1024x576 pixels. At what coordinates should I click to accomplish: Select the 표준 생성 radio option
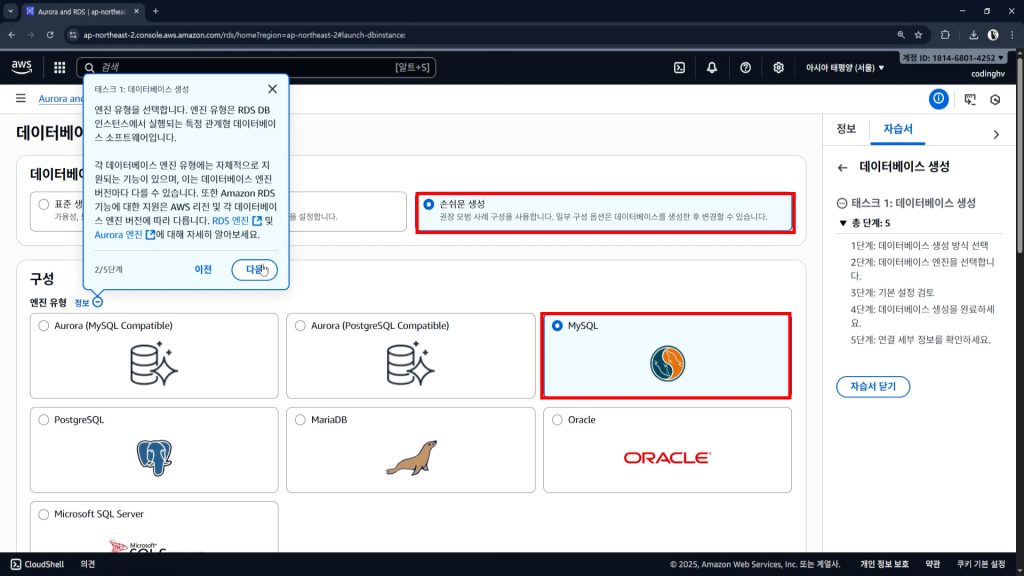(x=44, y=204)
